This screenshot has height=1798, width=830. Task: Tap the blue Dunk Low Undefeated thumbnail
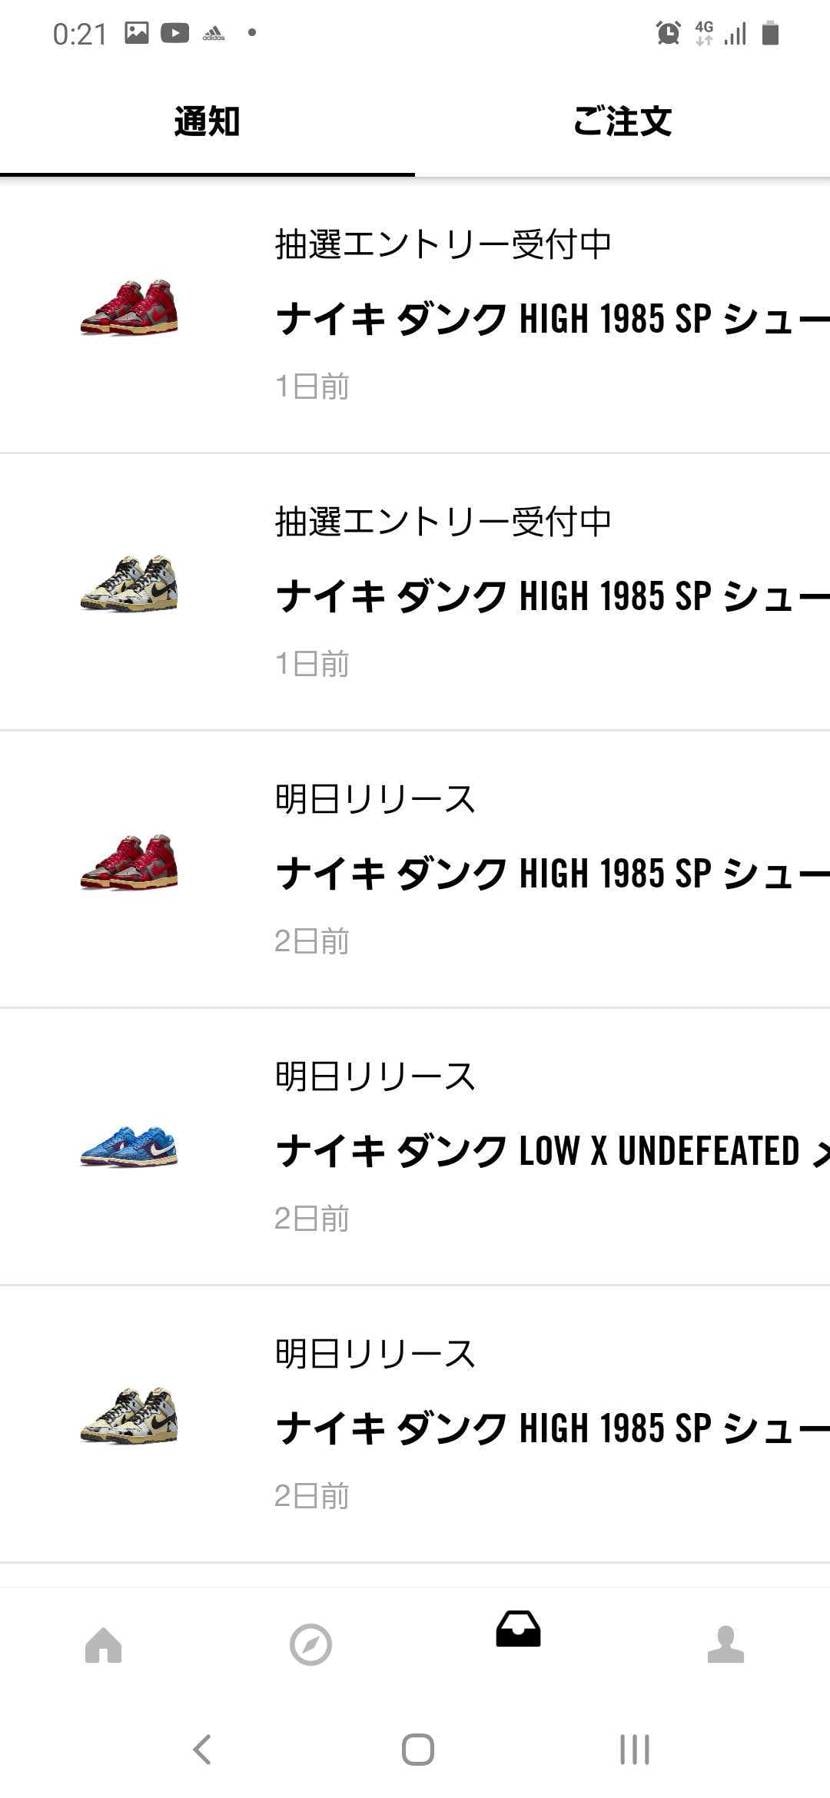[130, 1148]
